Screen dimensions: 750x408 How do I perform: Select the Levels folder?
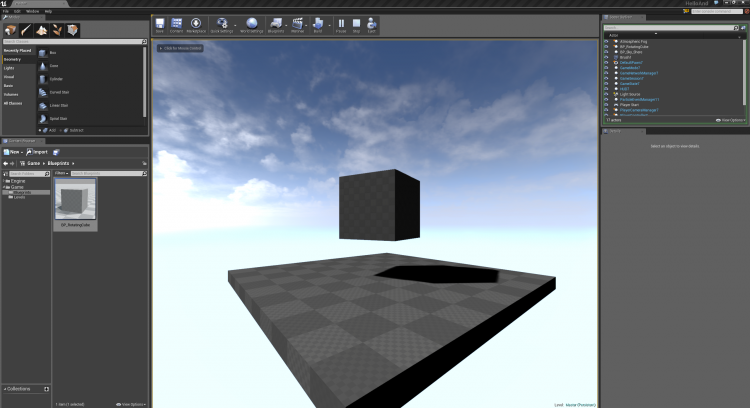coord(19,197)
